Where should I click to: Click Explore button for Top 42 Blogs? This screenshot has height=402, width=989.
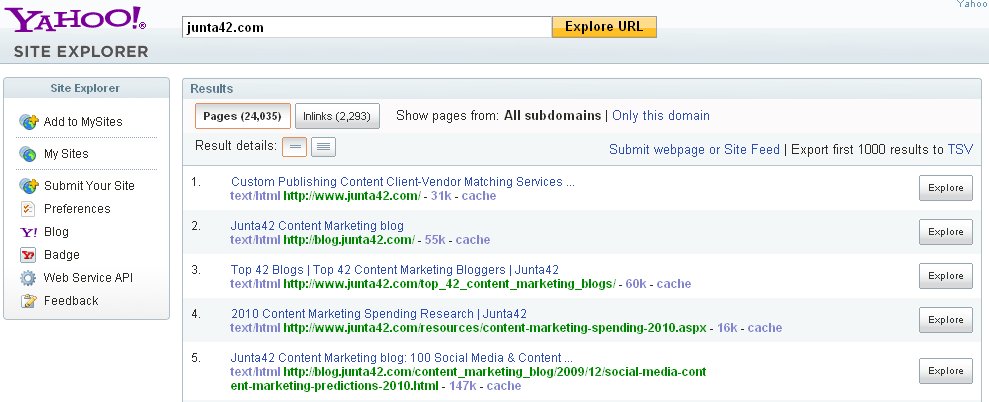pos(945,276)
